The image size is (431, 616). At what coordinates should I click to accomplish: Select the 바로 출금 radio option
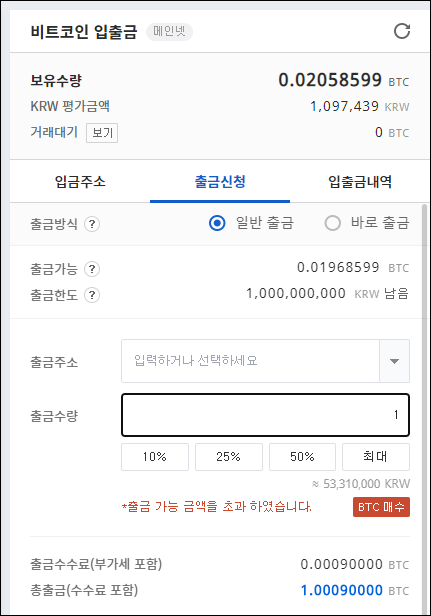pyautogui.click(x=332, y=223)
